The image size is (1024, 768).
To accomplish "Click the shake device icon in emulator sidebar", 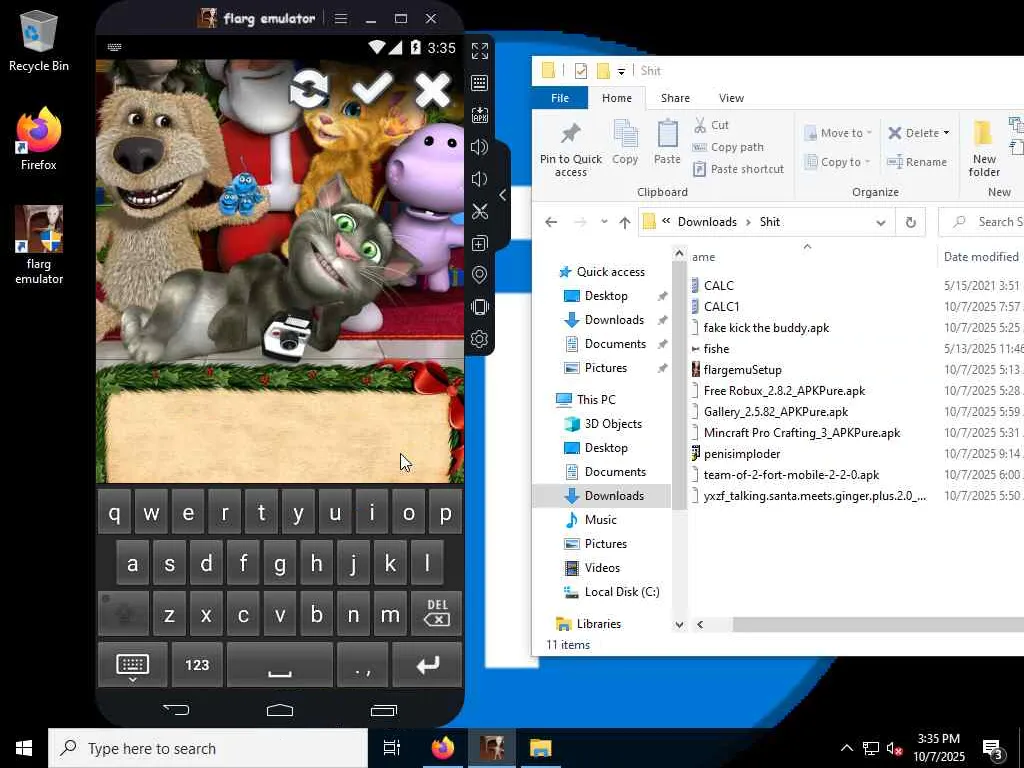I will pyautogui.click(x=479, y=307).
